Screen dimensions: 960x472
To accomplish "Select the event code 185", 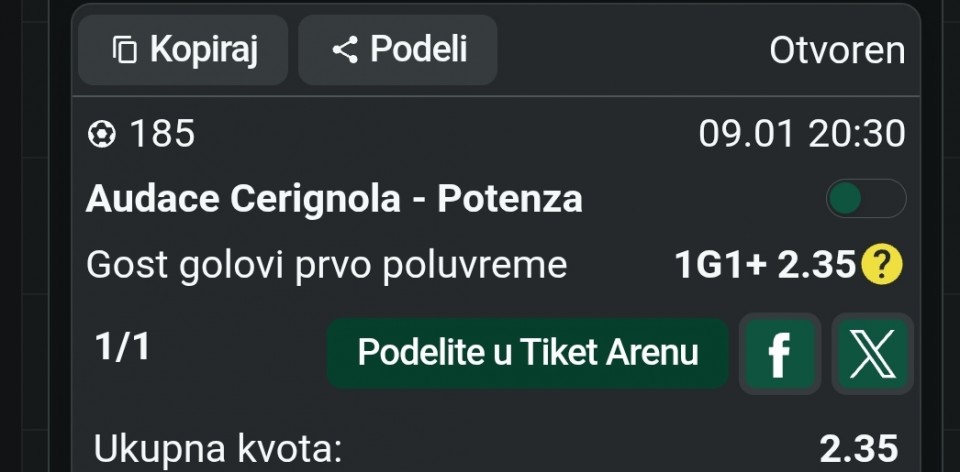I will pos(162,134).
